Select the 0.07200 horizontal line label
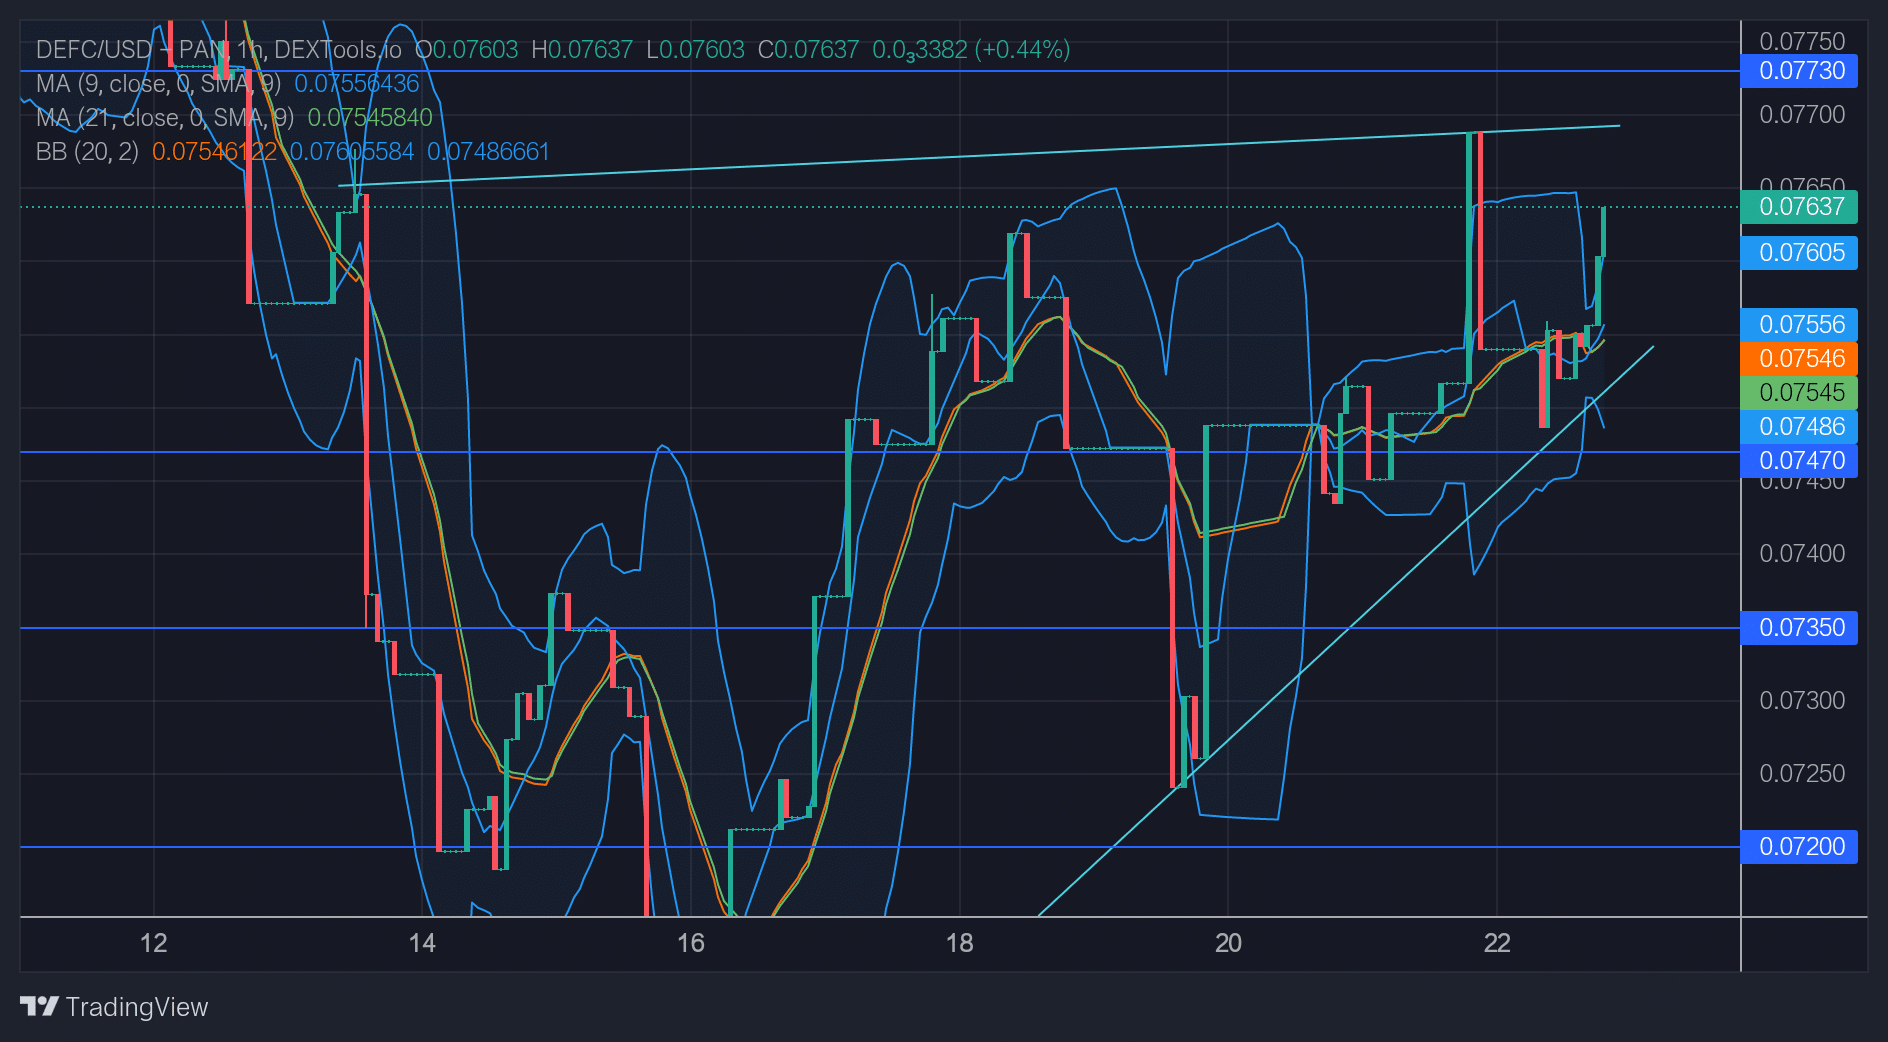The image size is (1888, 1042). [1799, 846]
